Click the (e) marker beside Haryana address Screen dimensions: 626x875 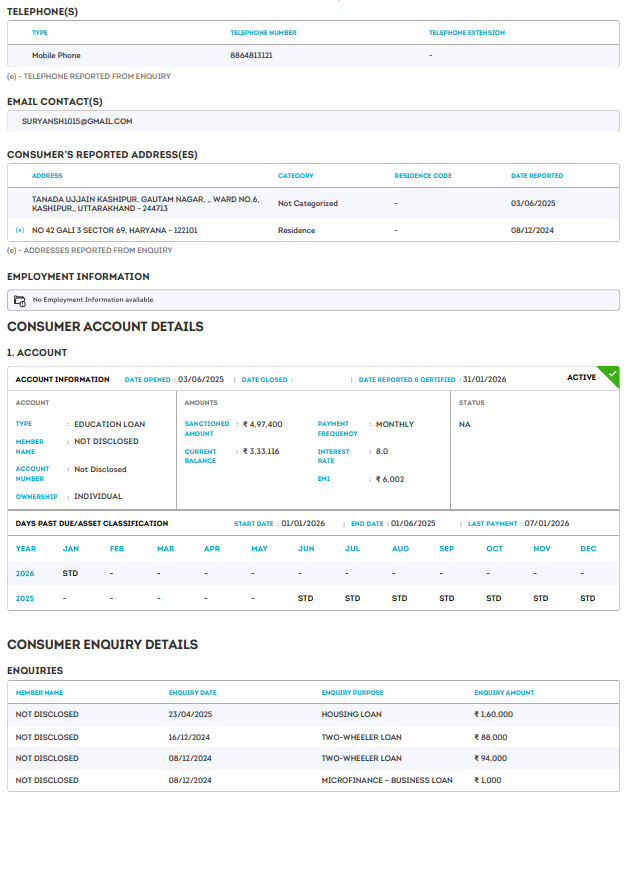[20, 230]
